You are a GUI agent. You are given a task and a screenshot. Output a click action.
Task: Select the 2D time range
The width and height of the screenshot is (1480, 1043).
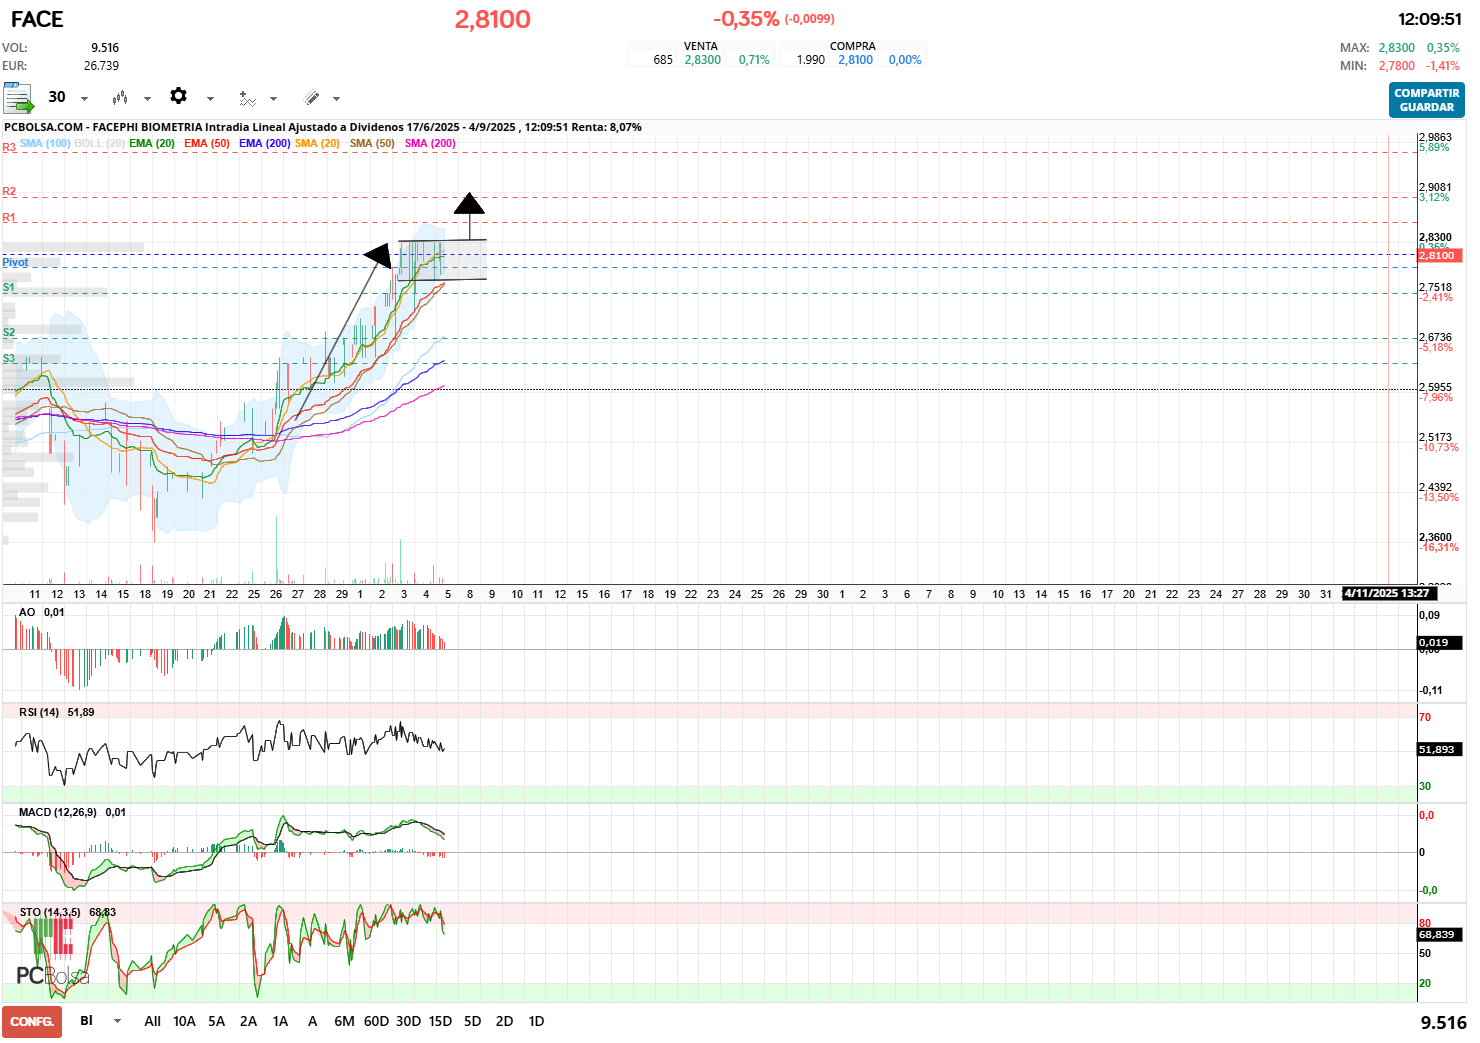505,1021
